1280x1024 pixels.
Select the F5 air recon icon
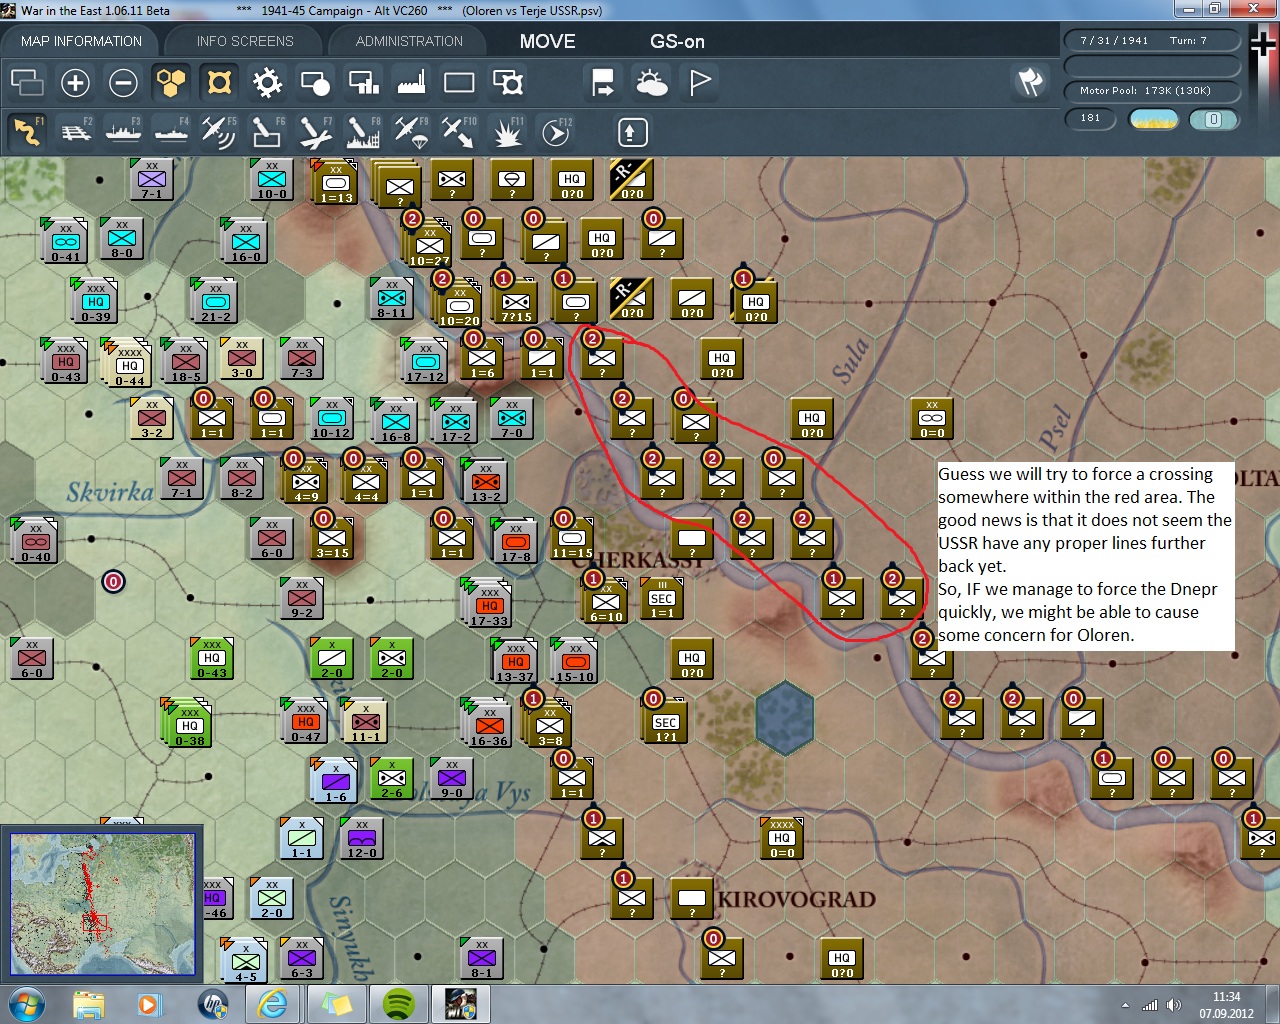point(219,131)
